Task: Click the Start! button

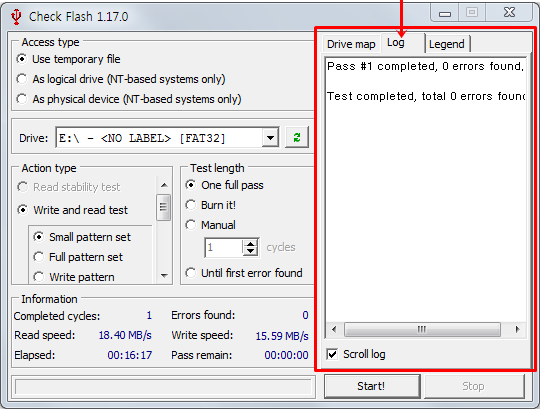Action: [372, 386]
